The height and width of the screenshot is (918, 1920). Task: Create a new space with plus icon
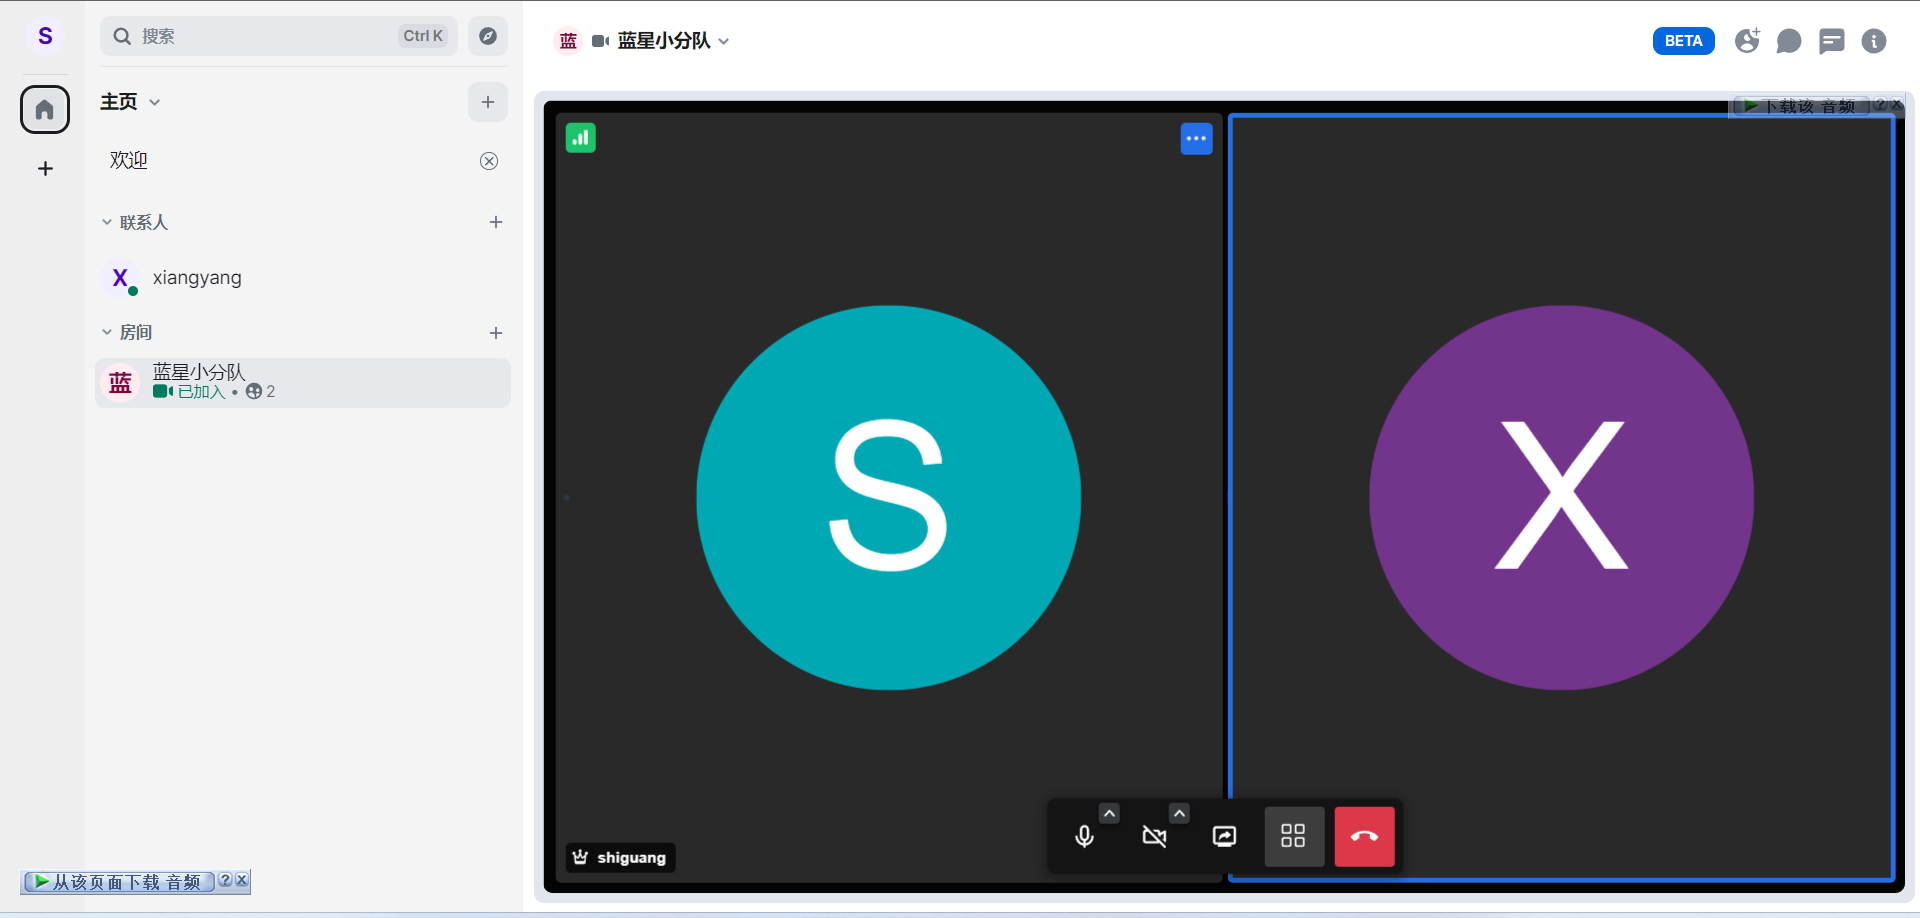pos(45,168)
